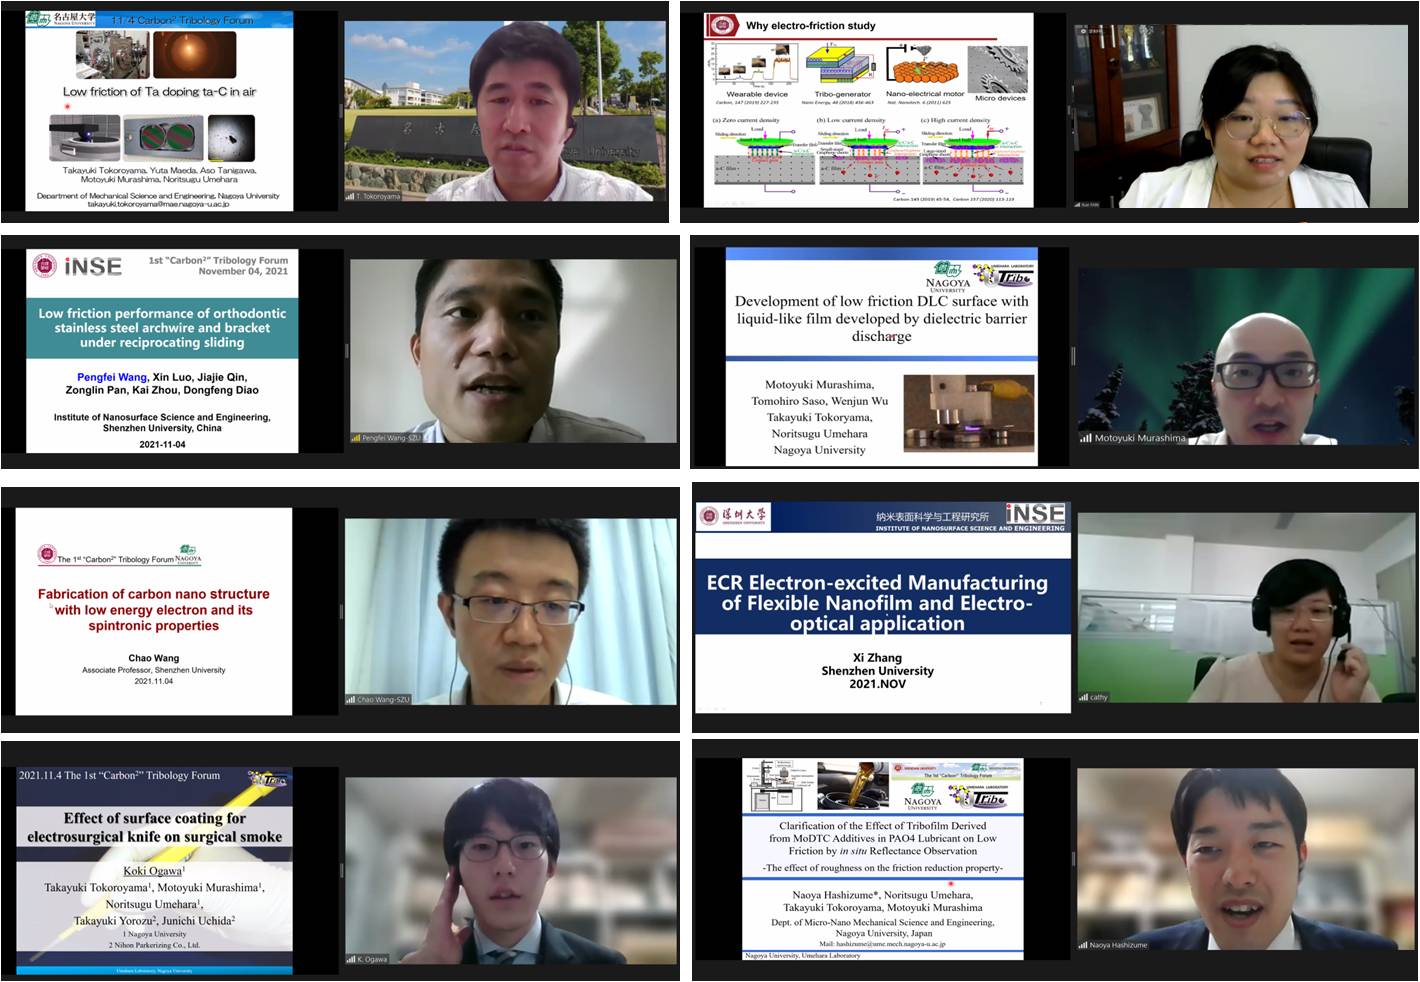Click signal bars beside Motoyuki Murashima name

point(1085,438)
